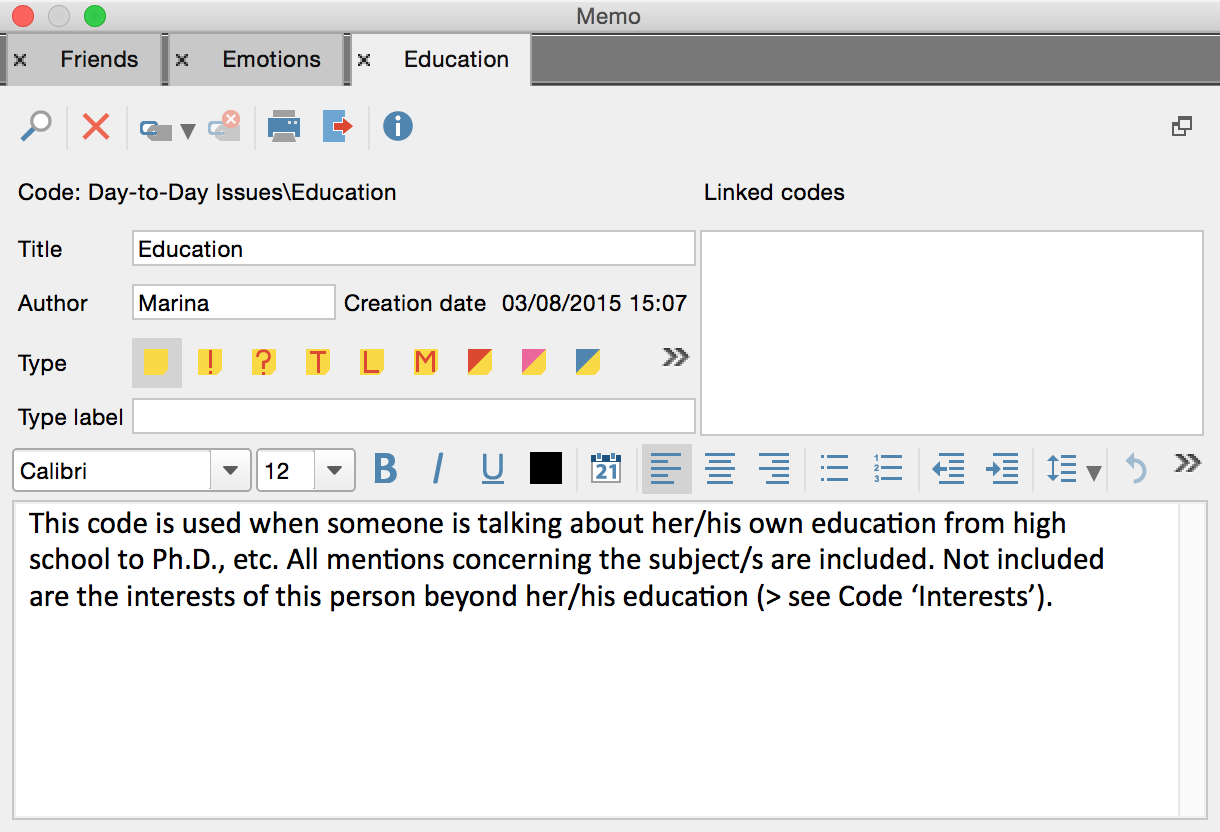Open the blue info icon
The height and width of the screenshot is (832, 1220).
pyautogui.click(x=398, y=127)
